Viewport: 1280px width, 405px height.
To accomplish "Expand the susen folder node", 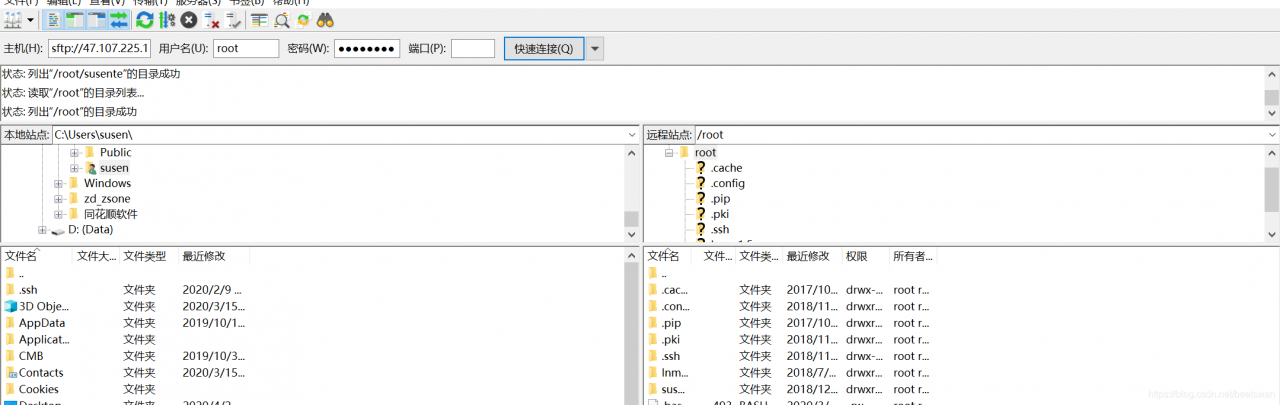I will [x=74, y=168].
